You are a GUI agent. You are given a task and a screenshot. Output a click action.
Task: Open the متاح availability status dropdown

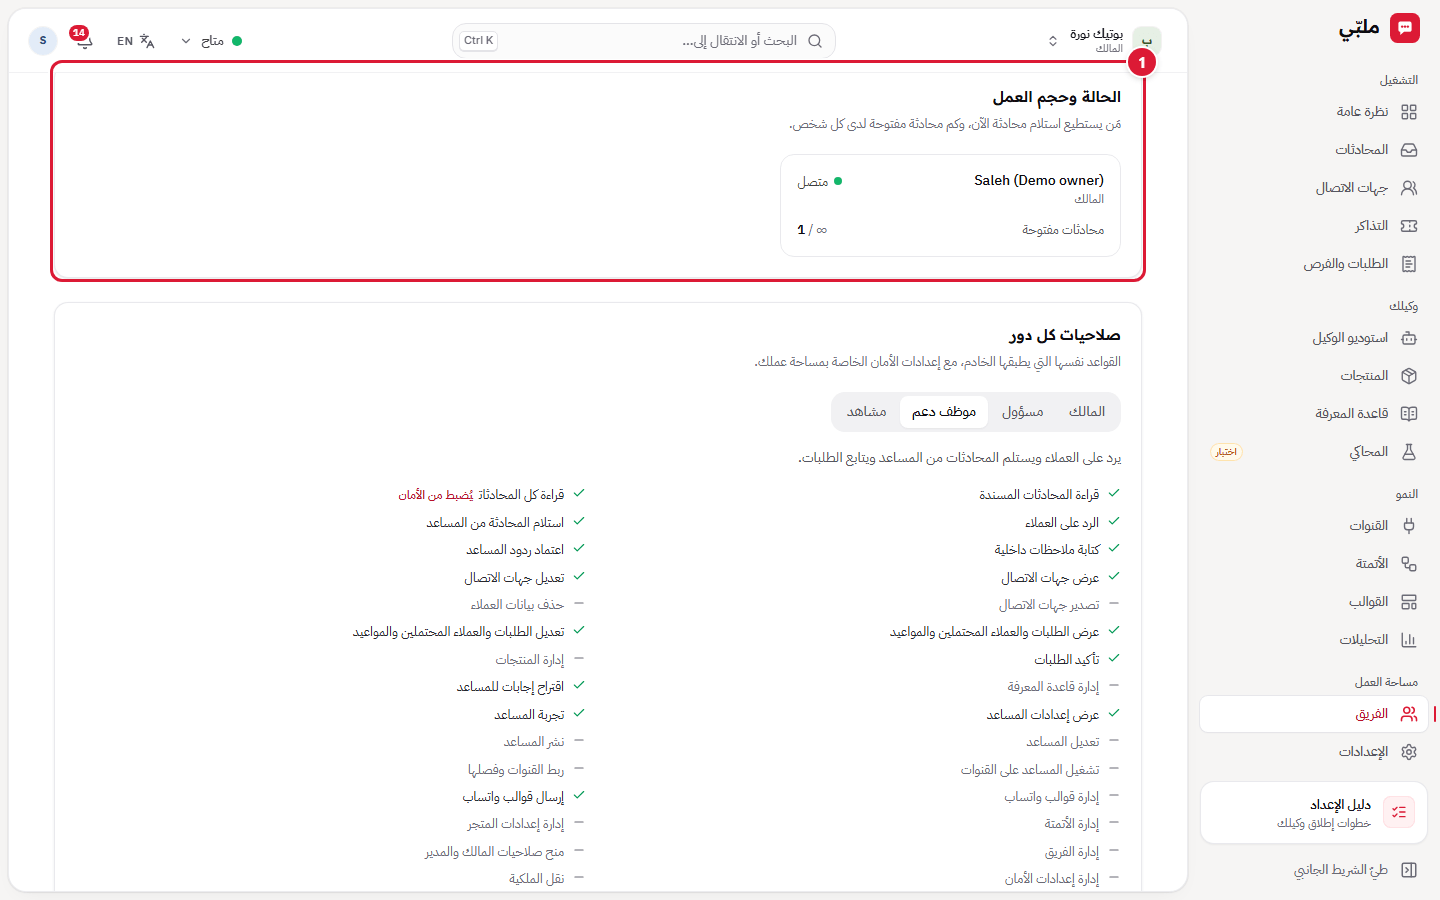pyautogui.click(x=211, y=41)
